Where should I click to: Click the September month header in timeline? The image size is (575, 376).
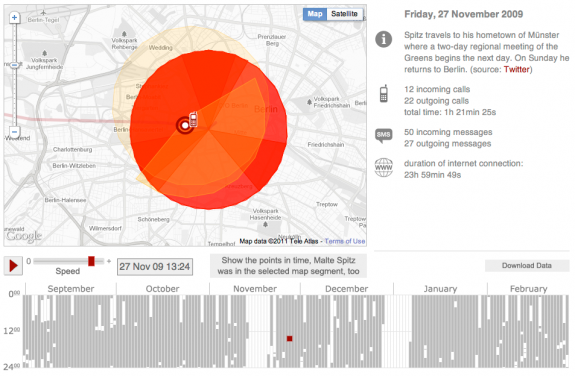[x=71, y=289]
